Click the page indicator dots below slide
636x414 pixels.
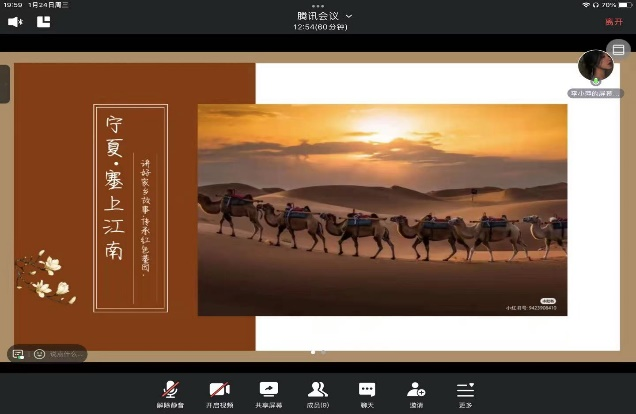pyautogui.click(x=318, y=353)
